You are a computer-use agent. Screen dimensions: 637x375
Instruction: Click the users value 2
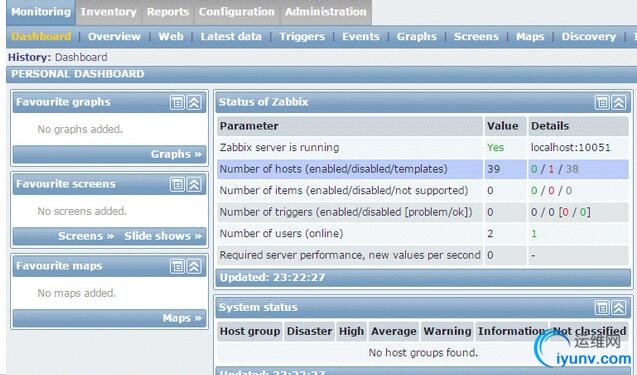490,234
